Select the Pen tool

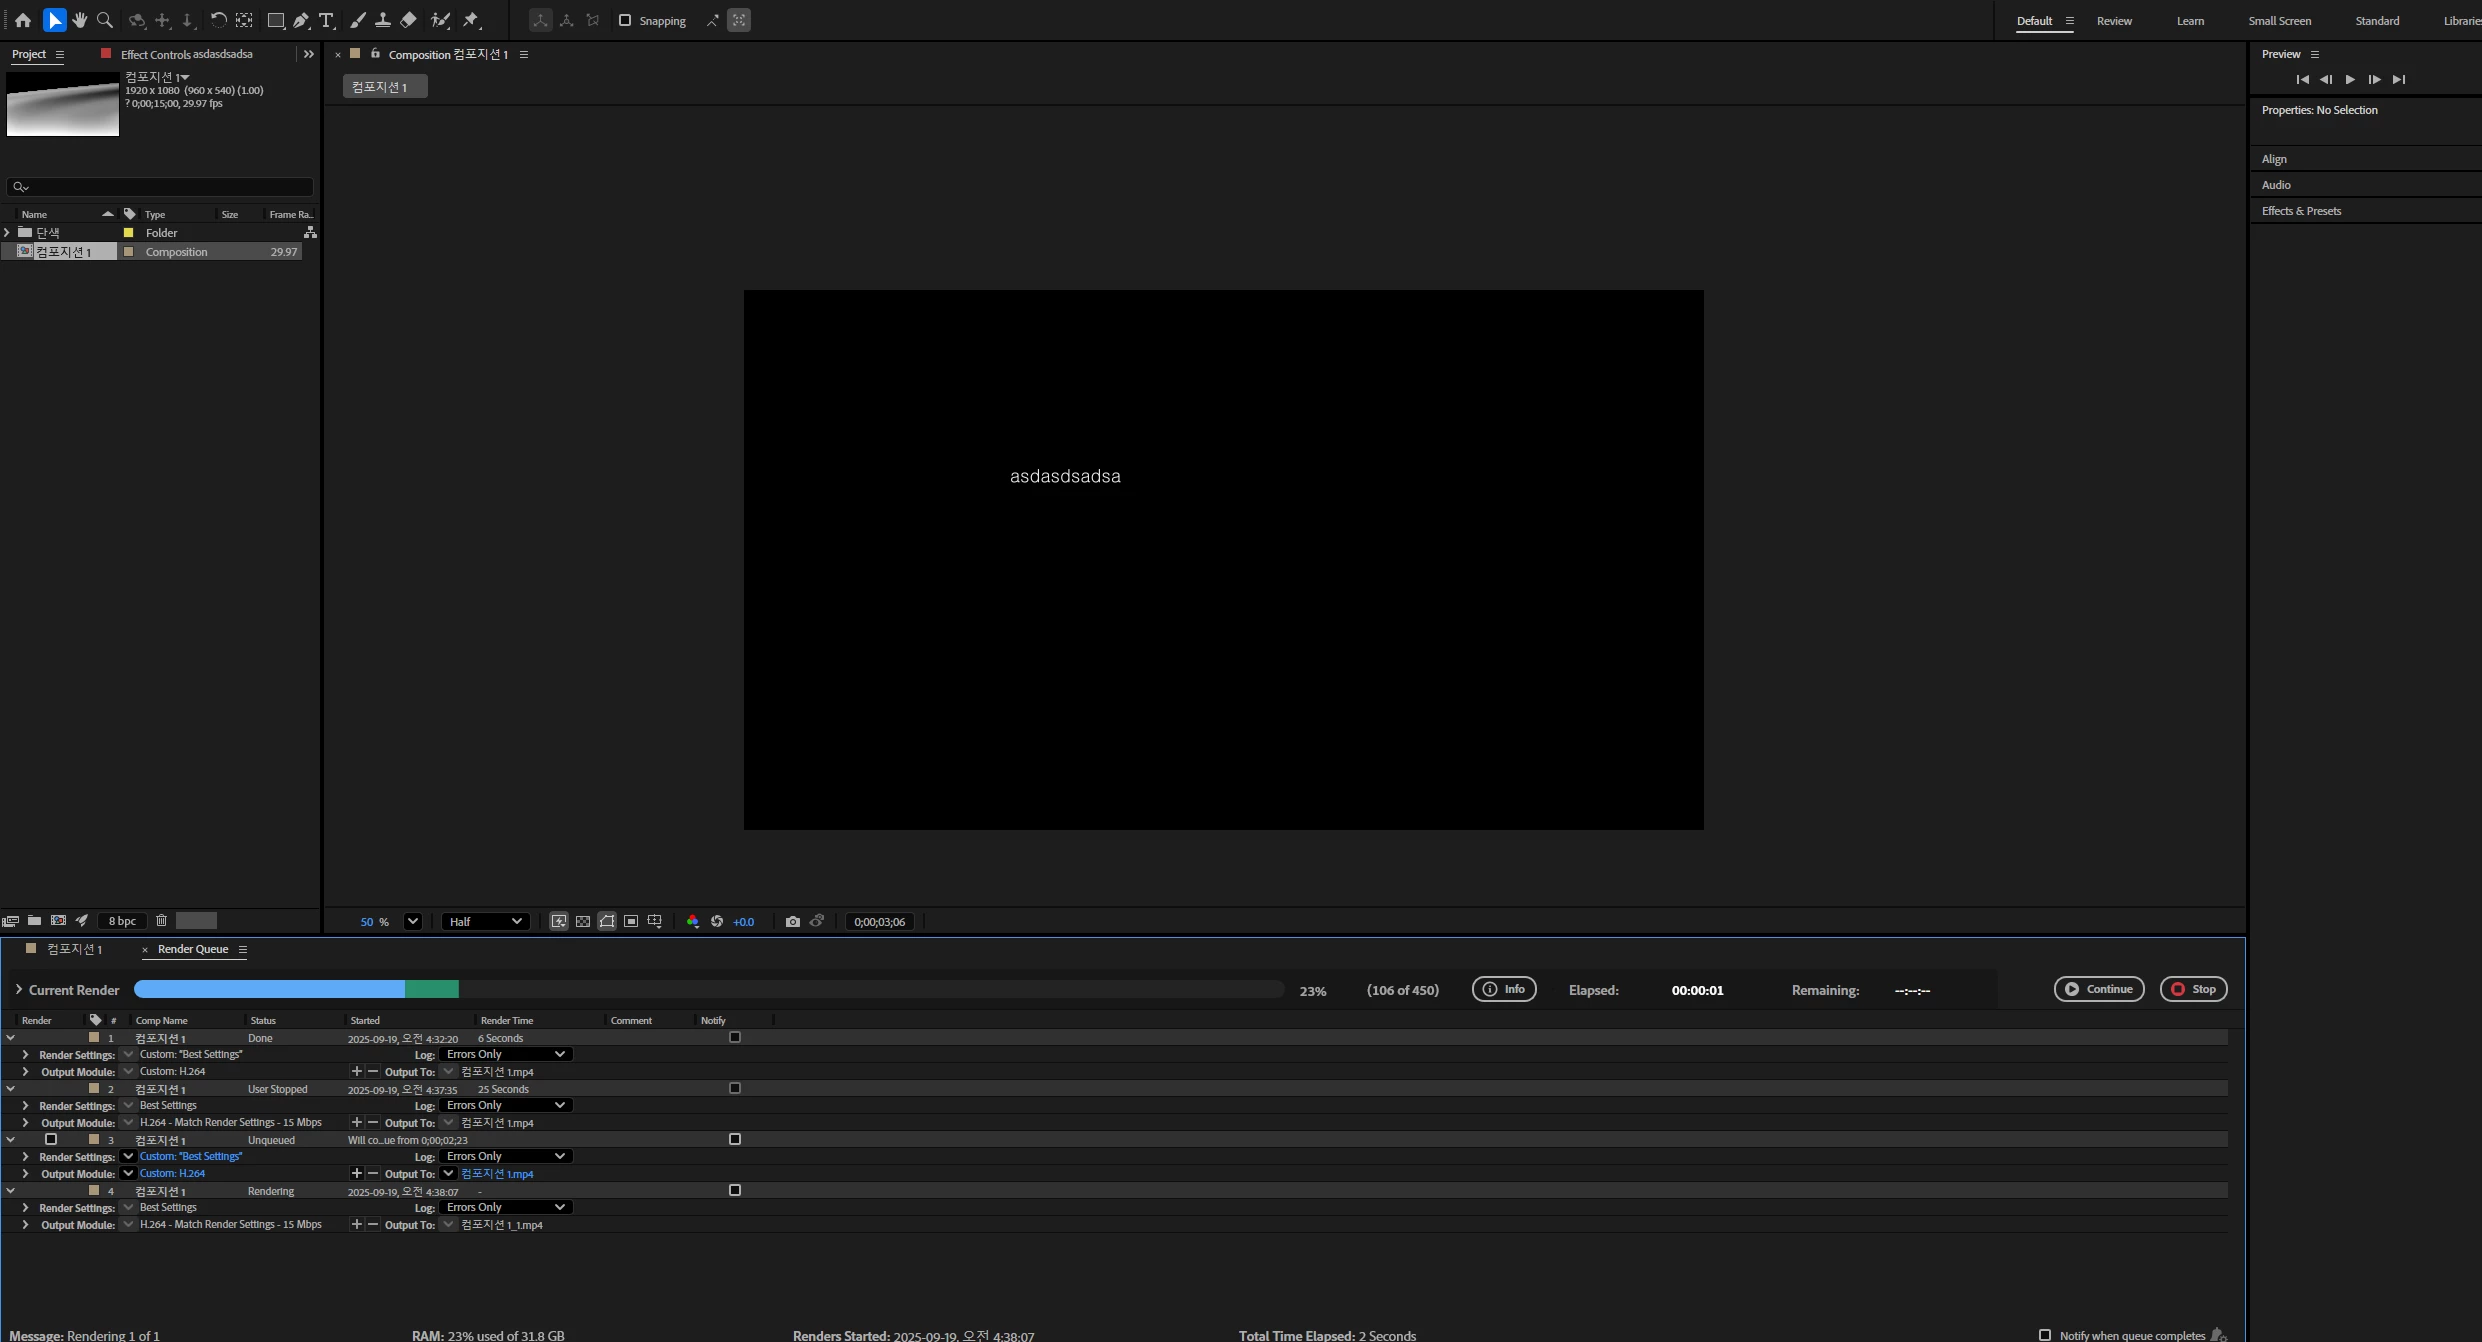pos(301,20)
